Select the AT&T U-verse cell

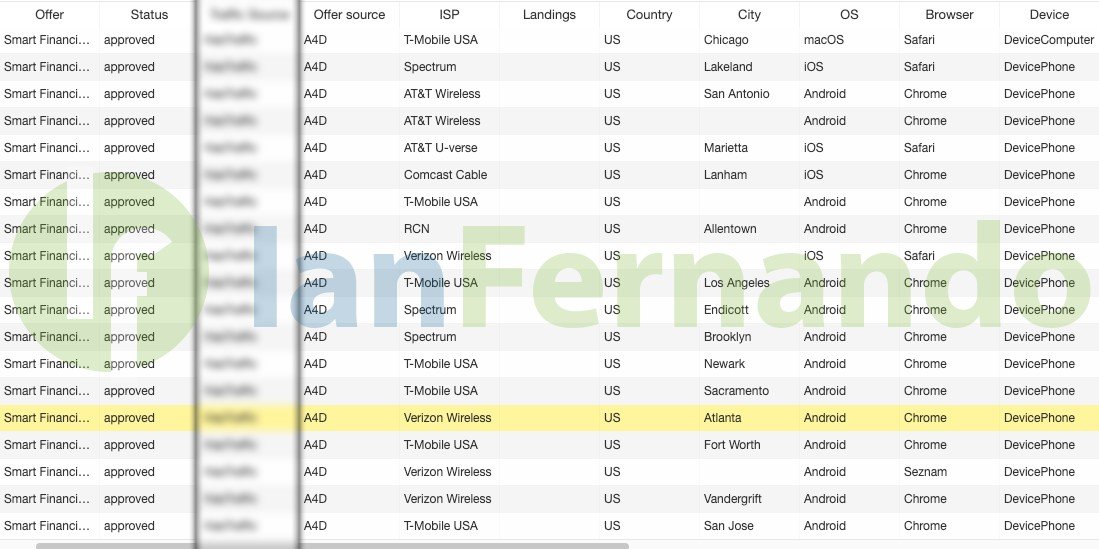pyautogui.click(x=440, y=148)
